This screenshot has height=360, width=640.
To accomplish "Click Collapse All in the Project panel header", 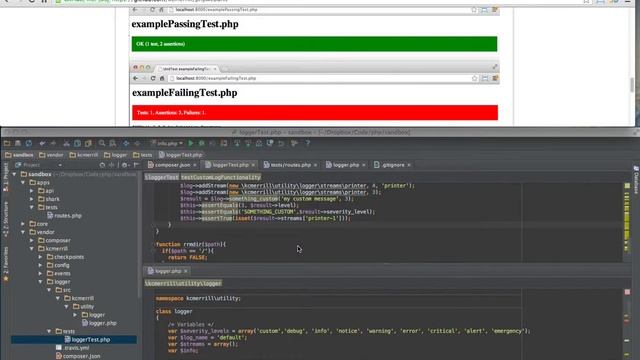I will tap(111, 165).
